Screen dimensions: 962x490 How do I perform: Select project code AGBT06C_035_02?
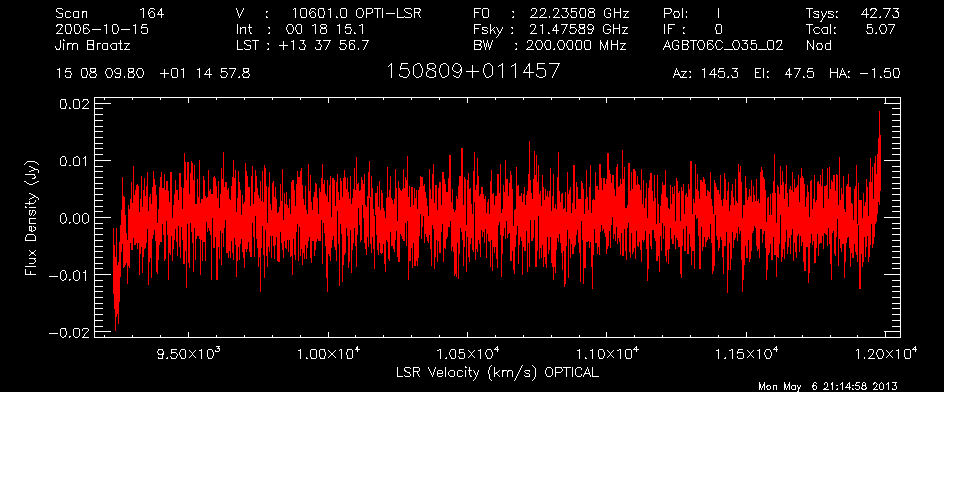tap(723, 46)
